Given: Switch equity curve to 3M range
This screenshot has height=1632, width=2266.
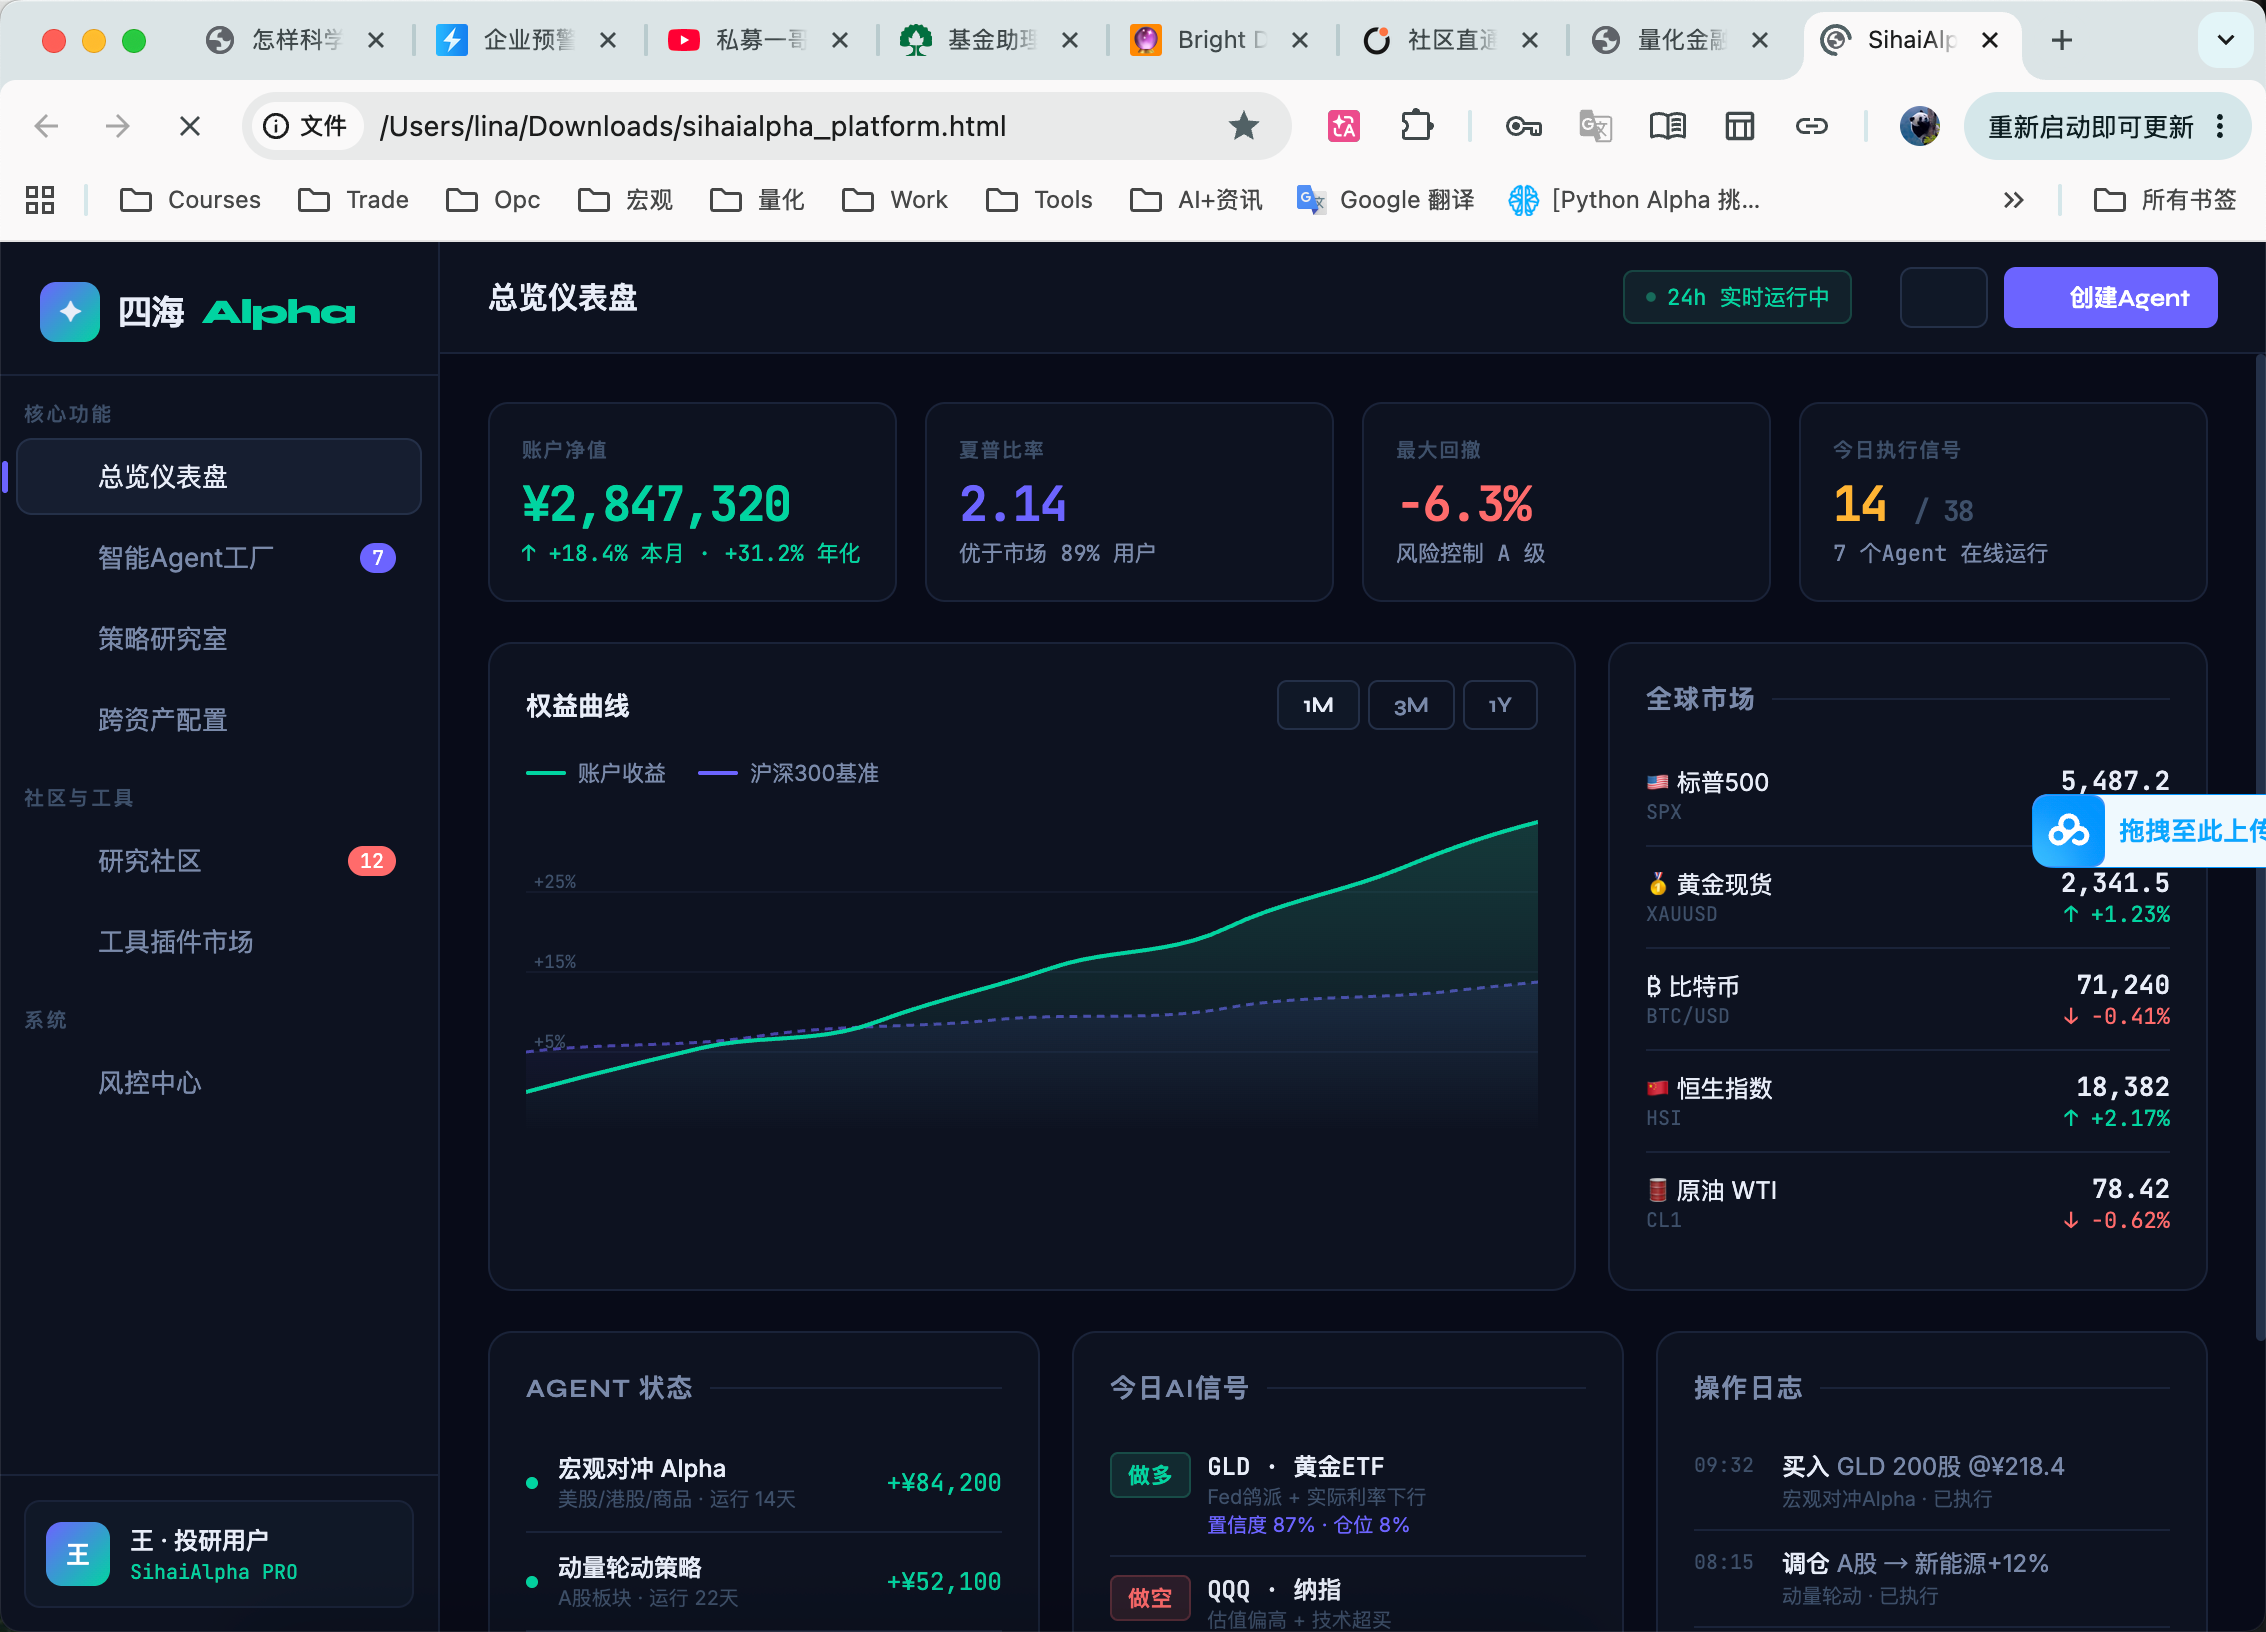Looking at the screenshot, I should pyautogui.click(x=1410, y=705).
